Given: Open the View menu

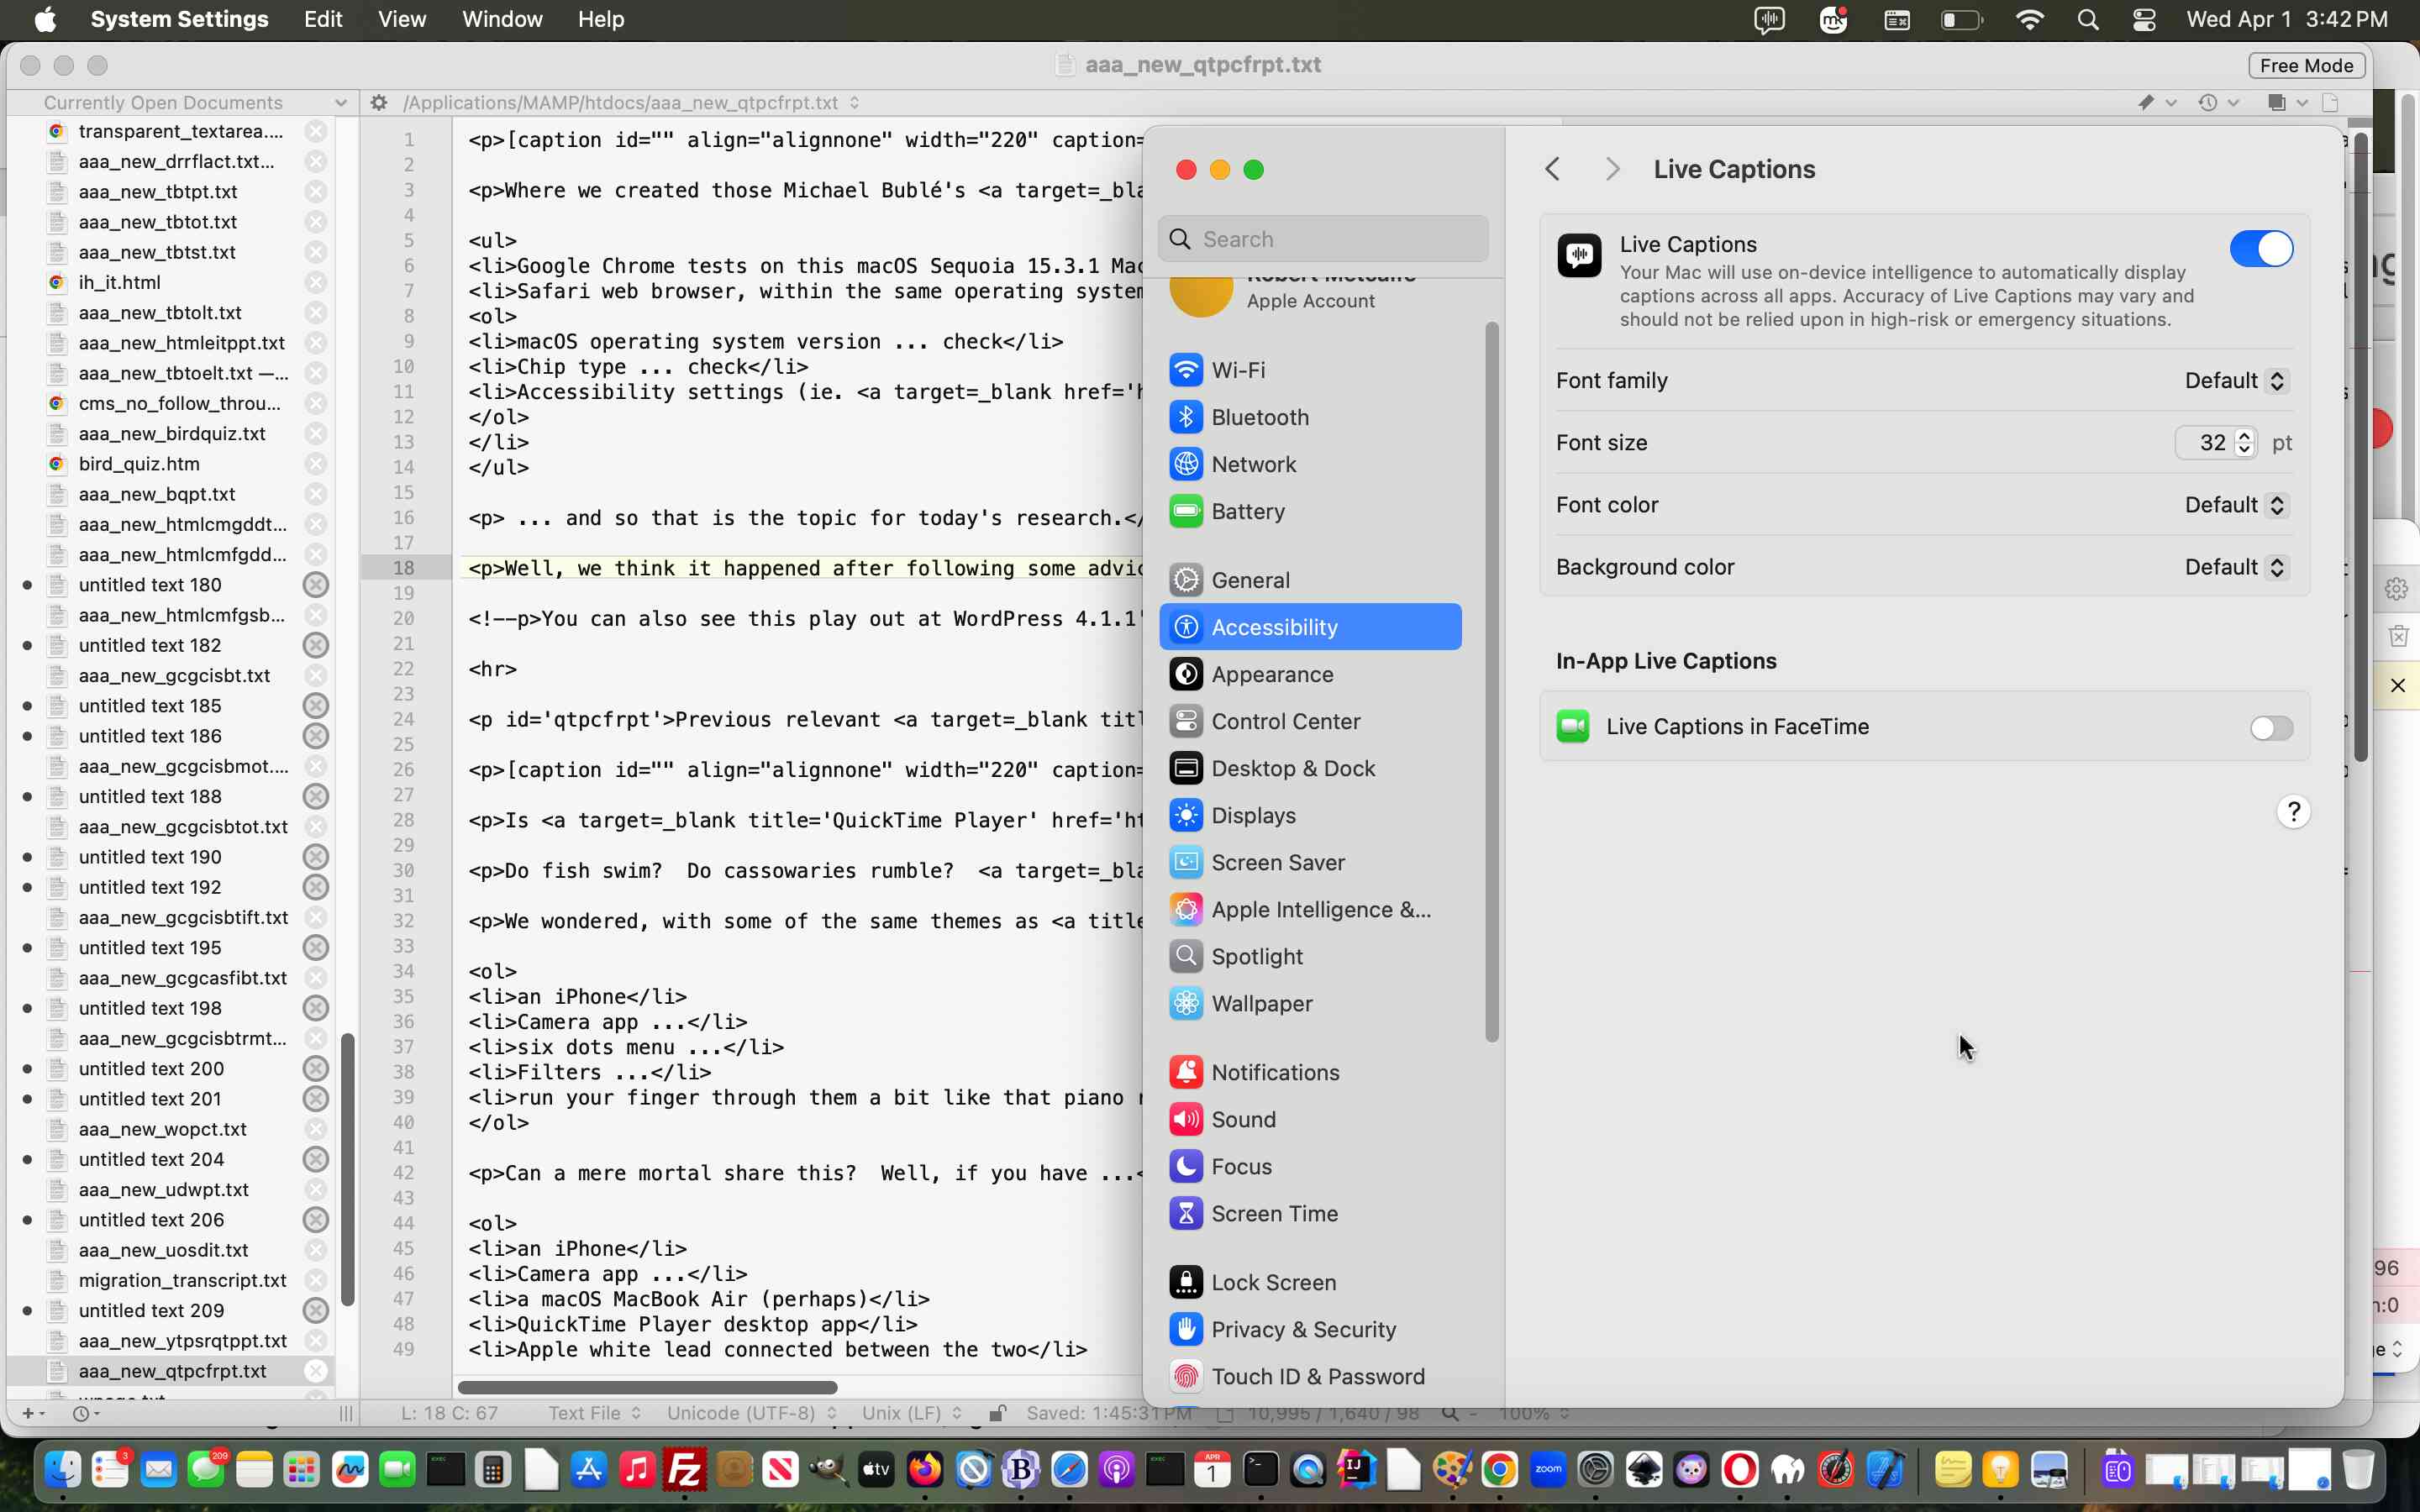Looking at the screenshot, I should tap(401, 19).
